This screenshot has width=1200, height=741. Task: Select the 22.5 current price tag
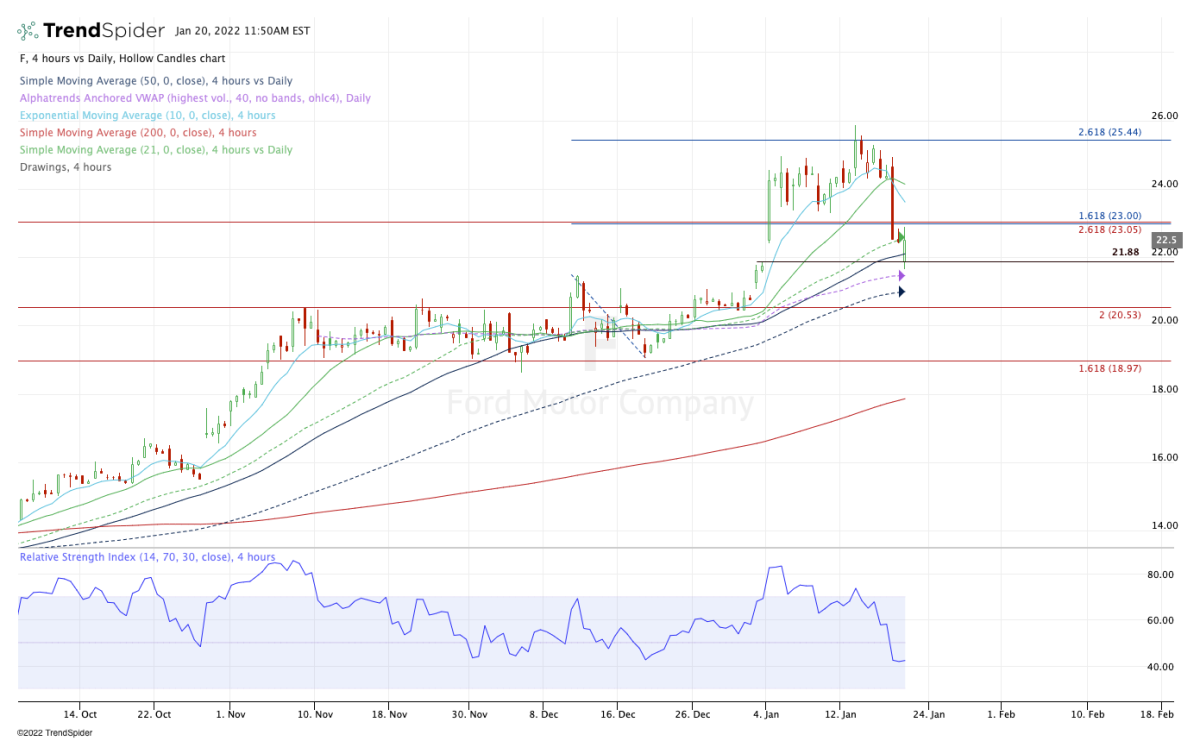coord(1166,240)
